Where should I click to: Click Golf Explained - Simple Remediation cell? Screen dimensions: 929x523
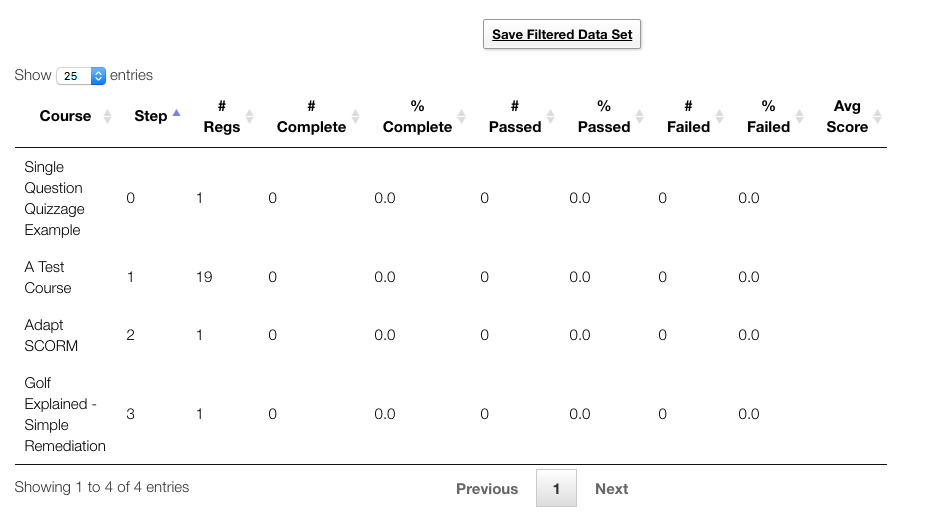65,414
